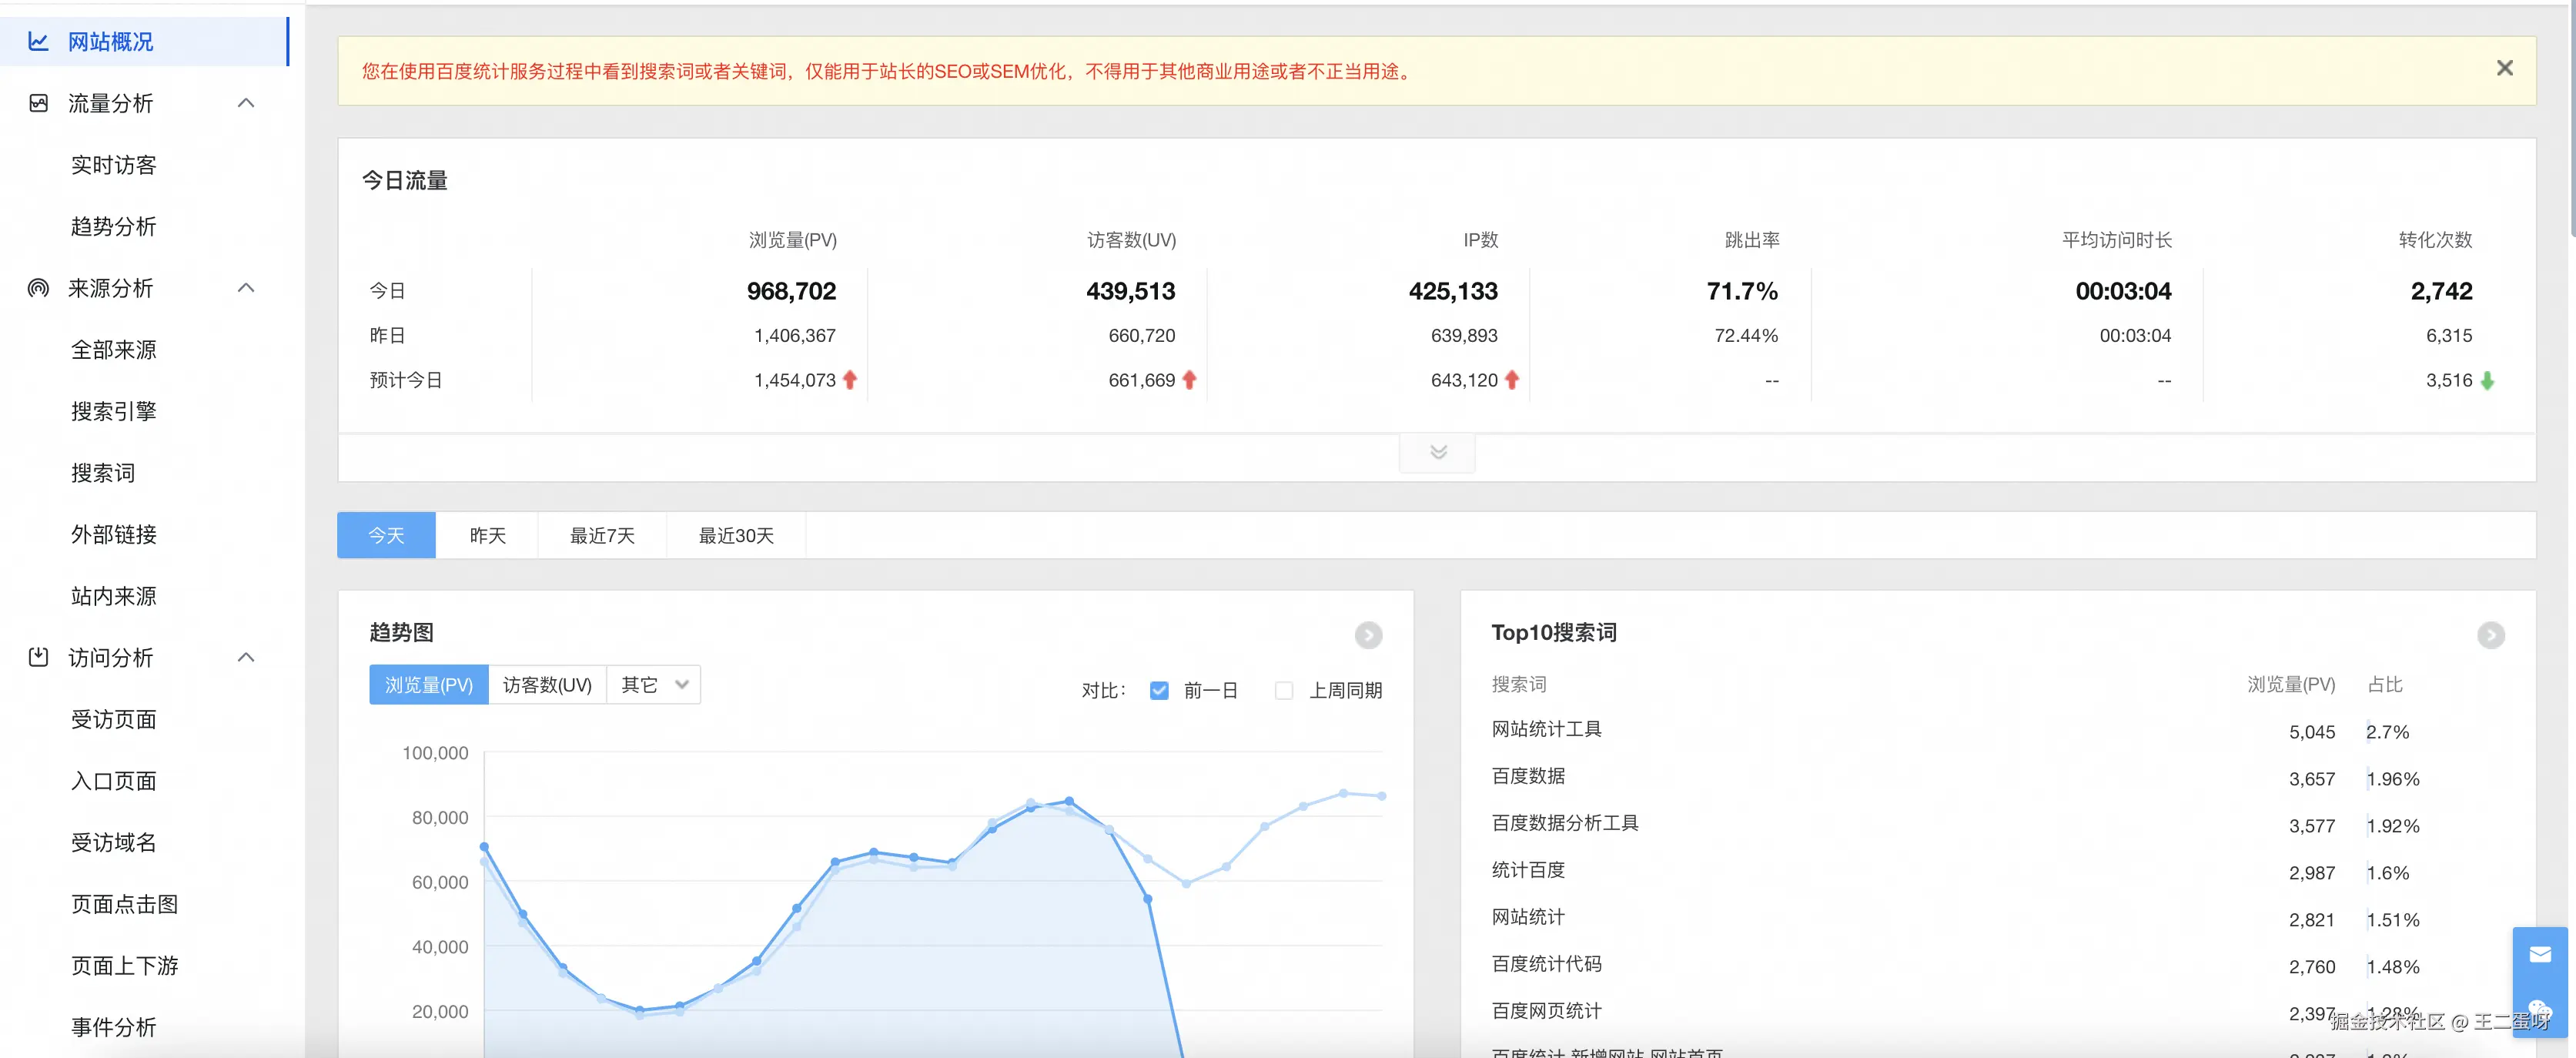2576x1058 pixels.
Task: Open 实时访客 in sidebar
Action: pyautogui.click(x=114, y=165)
